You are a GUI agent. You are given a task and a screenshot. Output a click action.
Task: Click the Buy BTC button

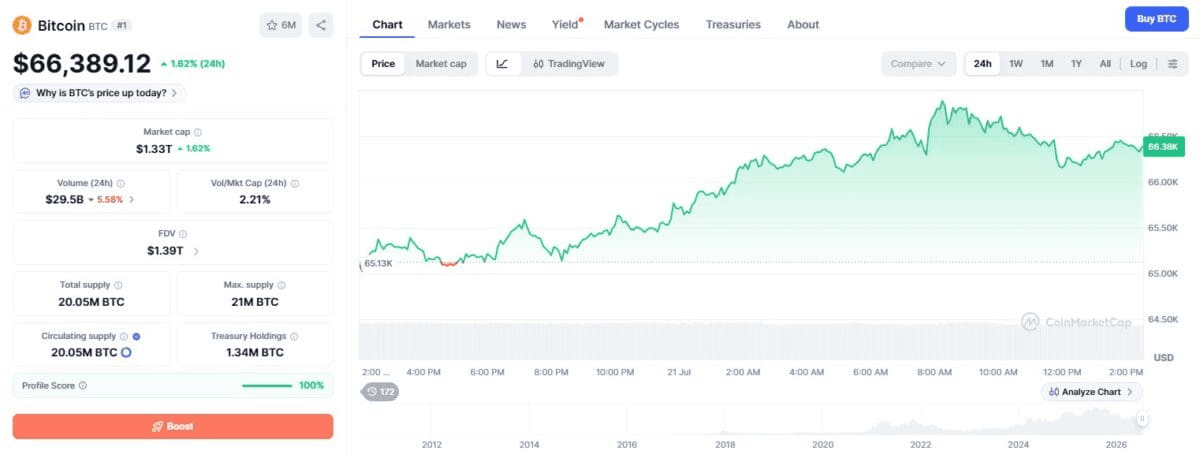click(1156, 19)
